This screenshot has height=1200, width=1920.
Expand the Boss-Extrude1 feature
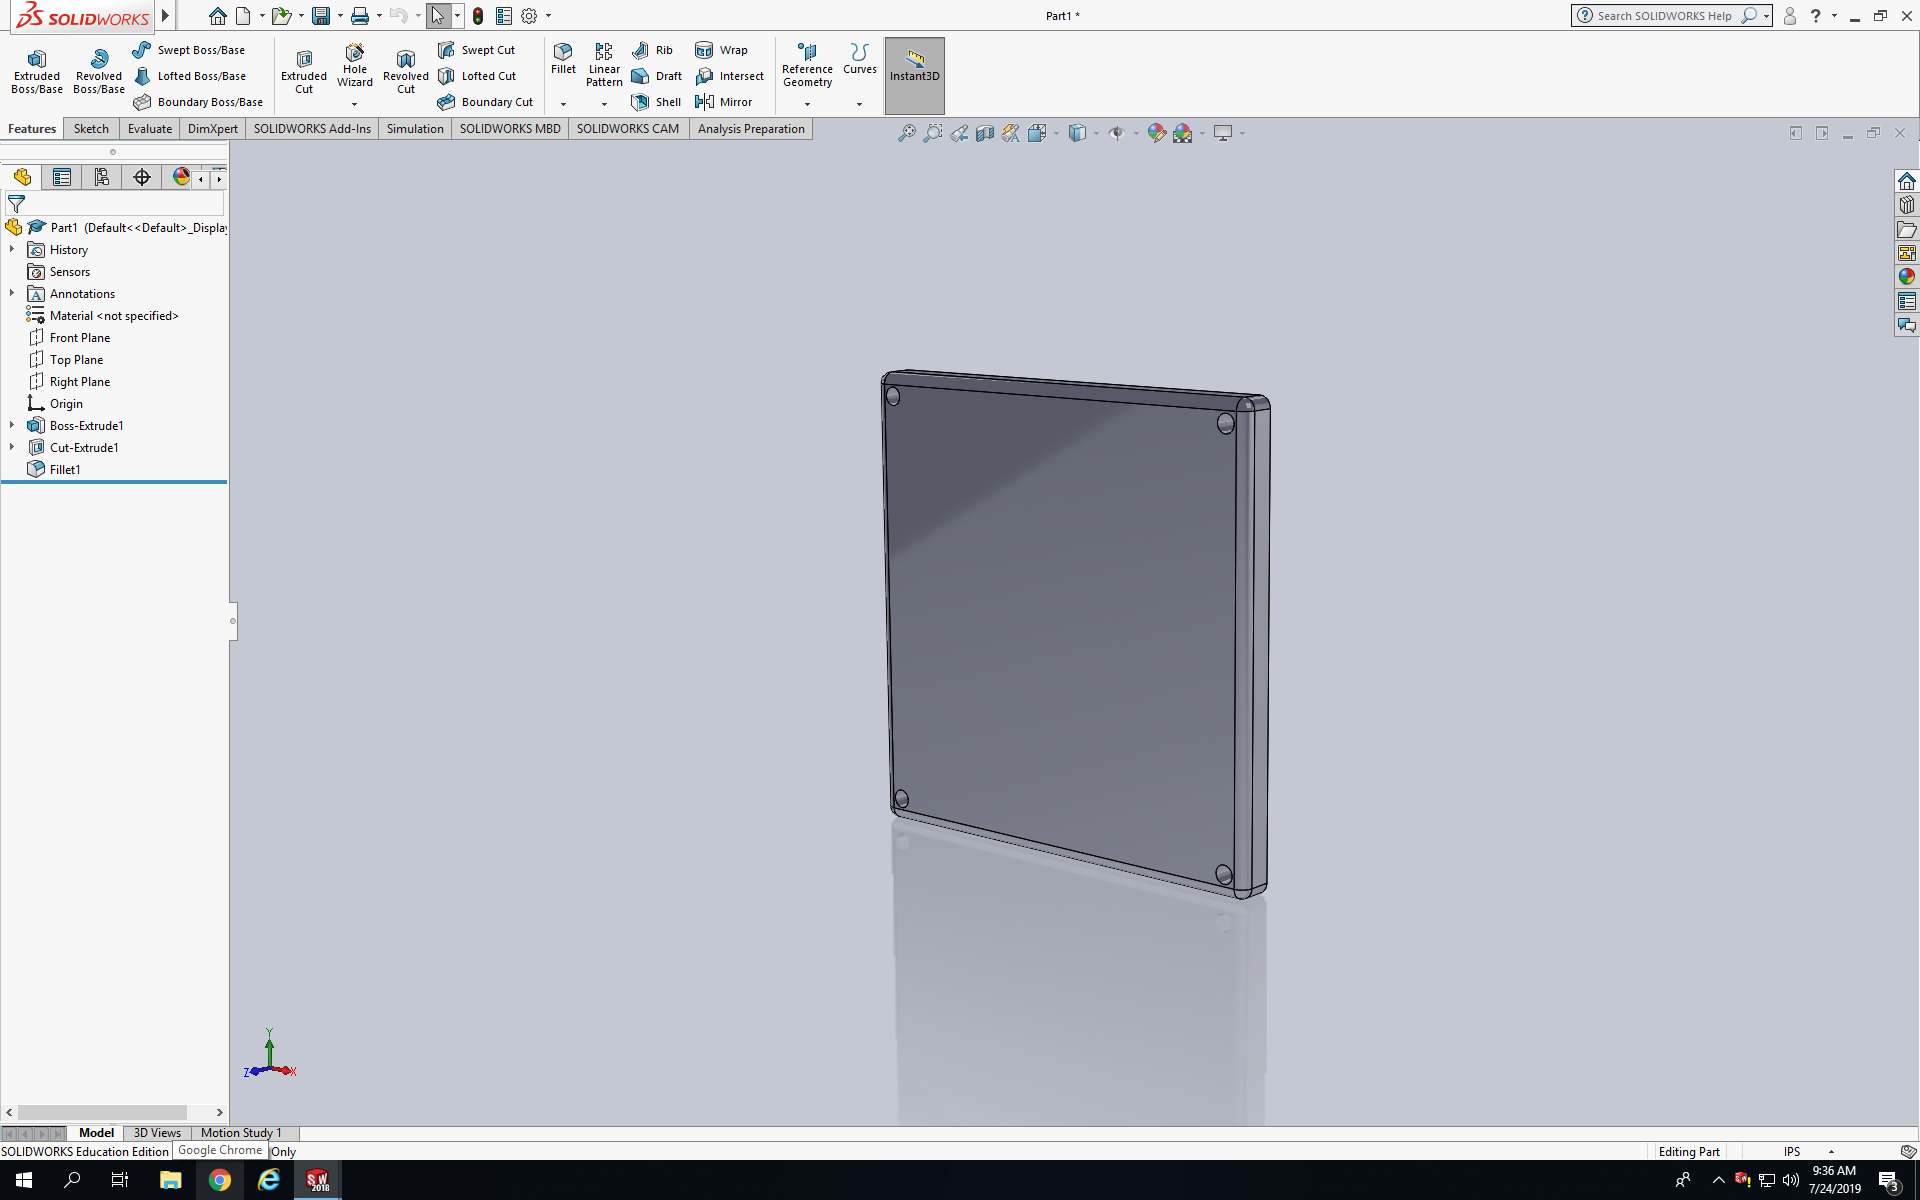point(12,425)
